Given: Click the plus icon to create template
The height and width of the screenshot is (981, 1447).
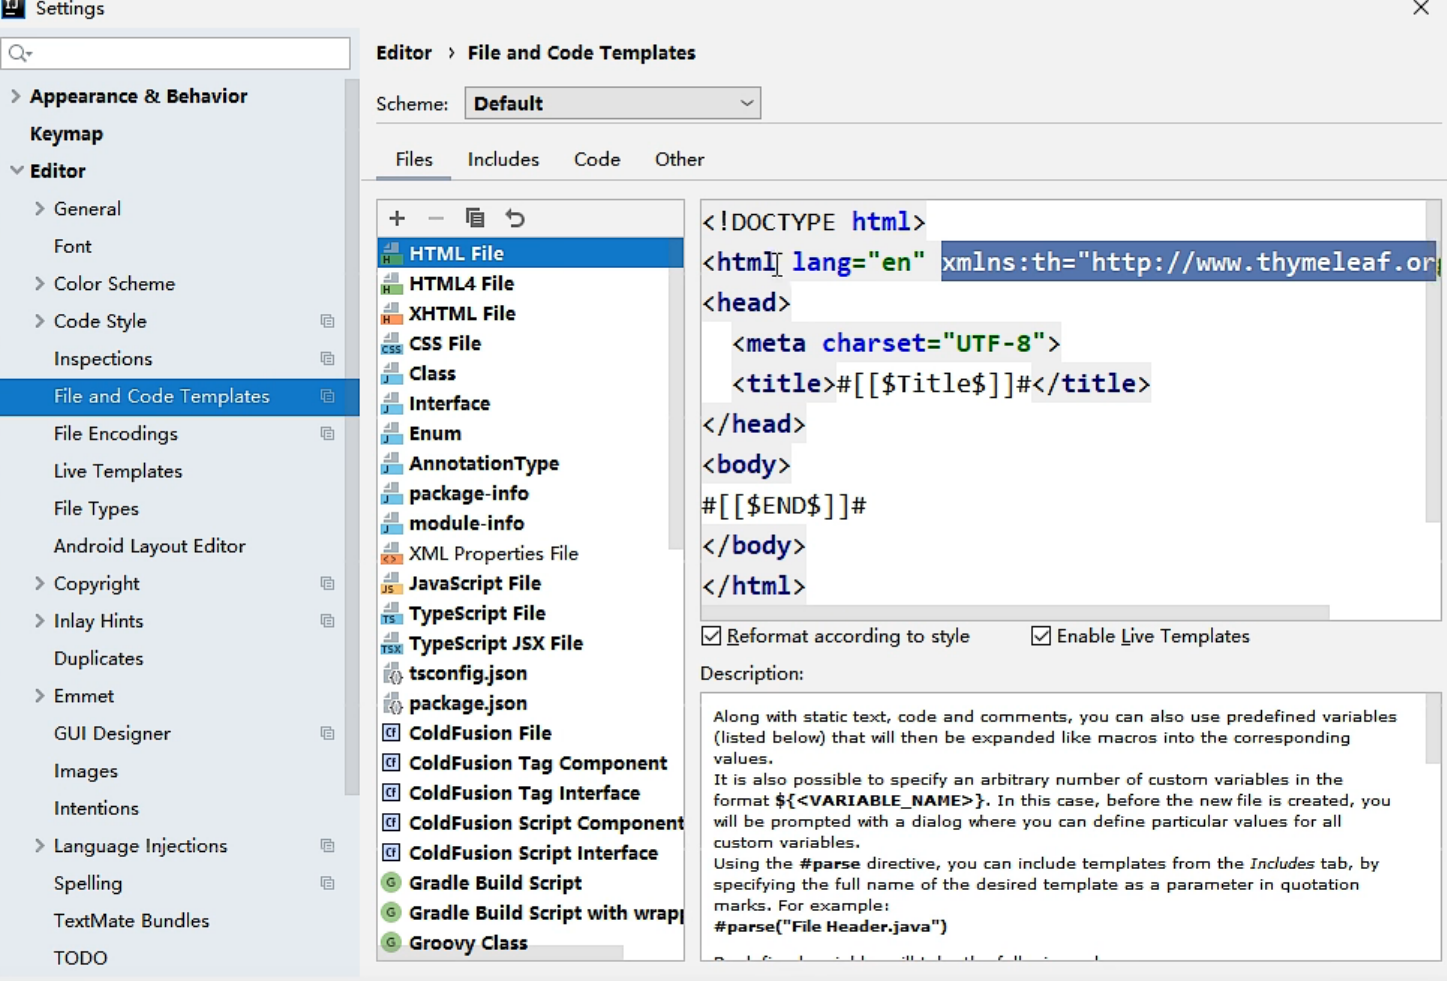Looking at the screenshot, I should [397, 218].
